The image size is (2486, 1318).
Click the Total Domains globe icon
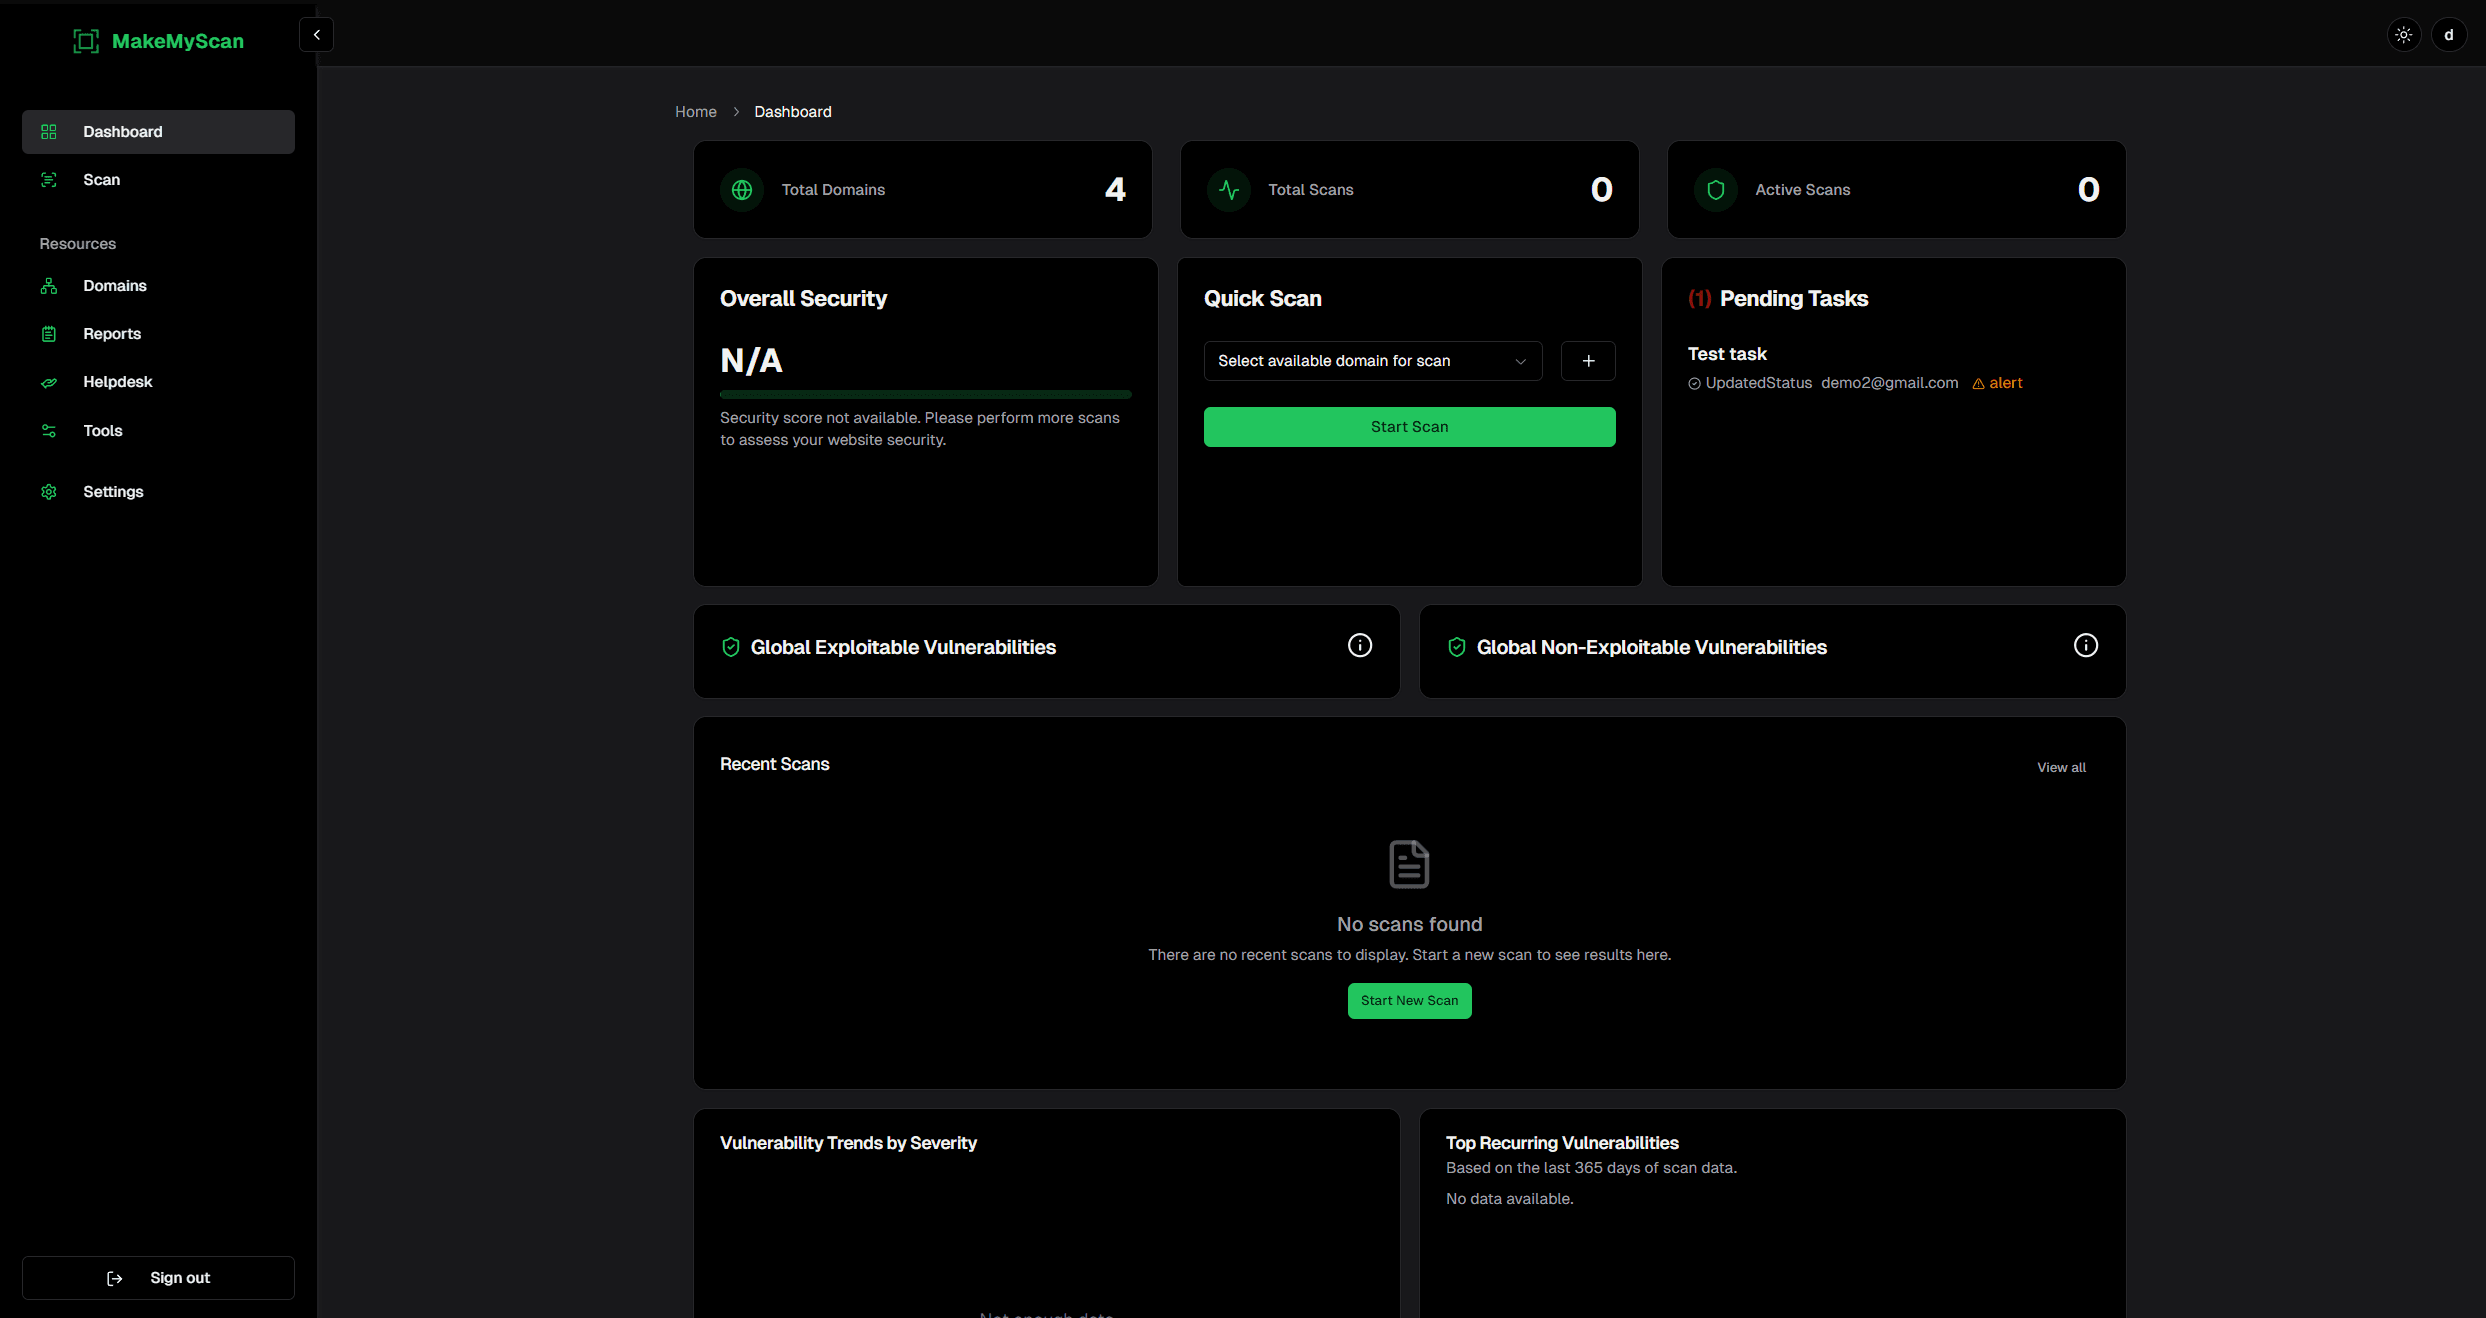[x=742, y=190]
